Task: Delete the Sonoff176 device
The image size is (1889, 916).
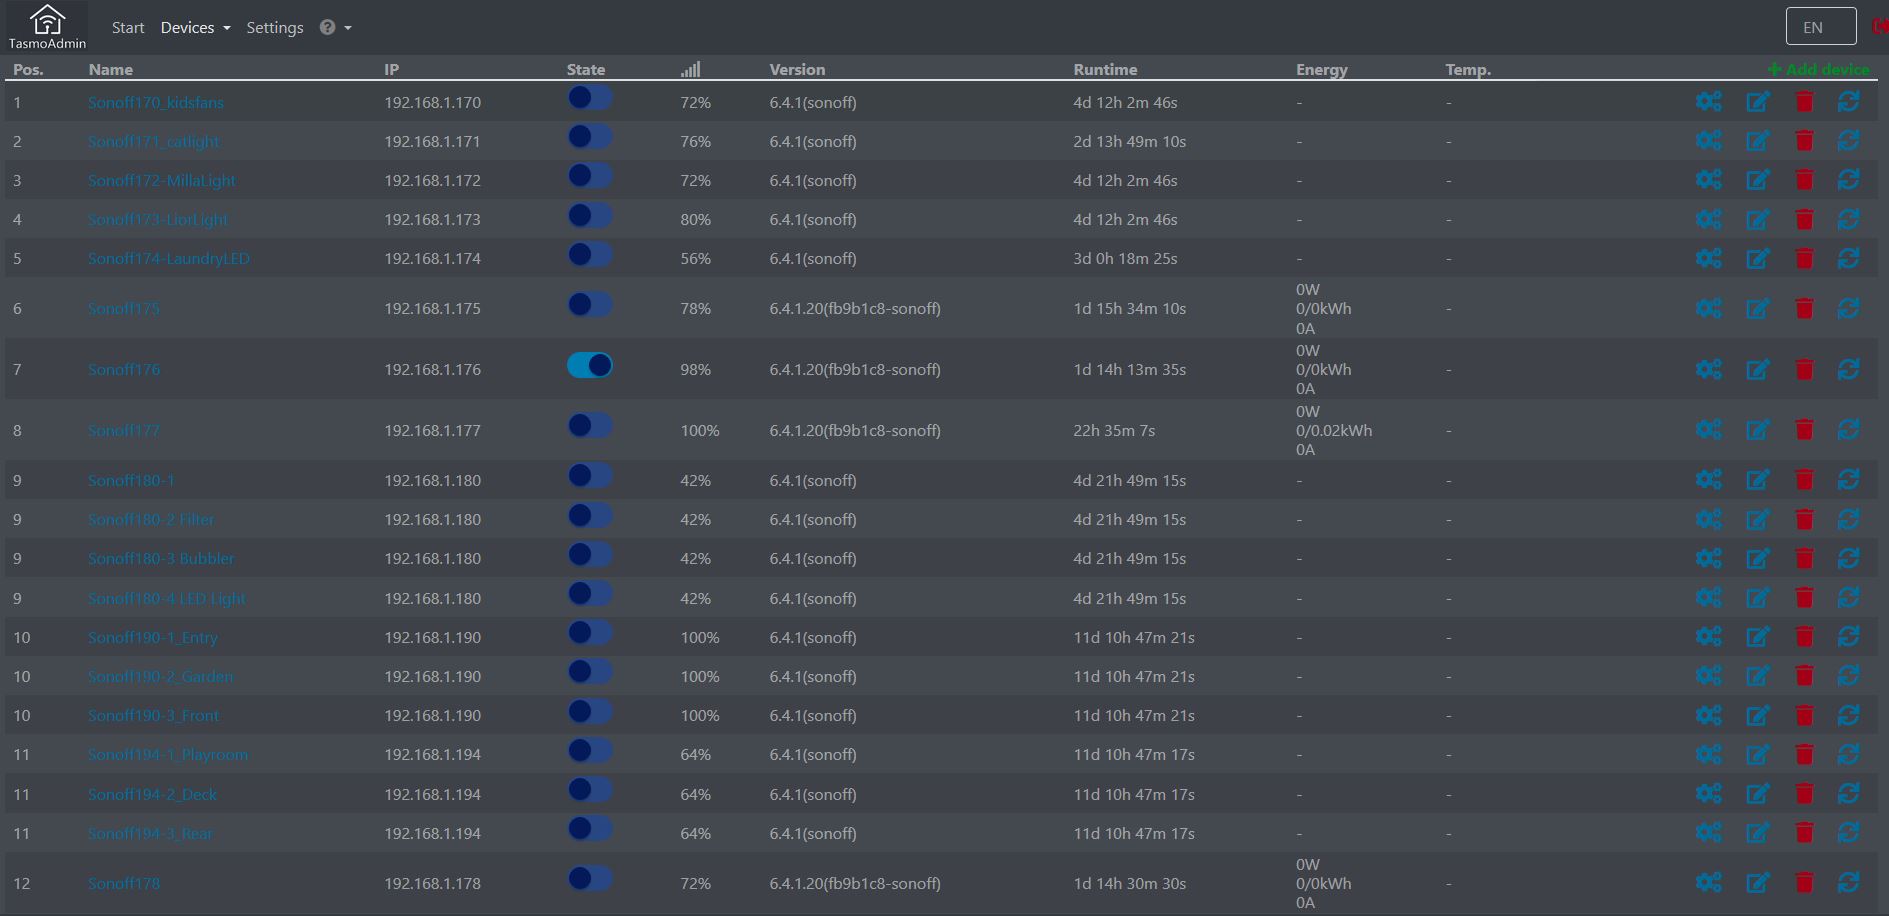Action: (1804, 369)
